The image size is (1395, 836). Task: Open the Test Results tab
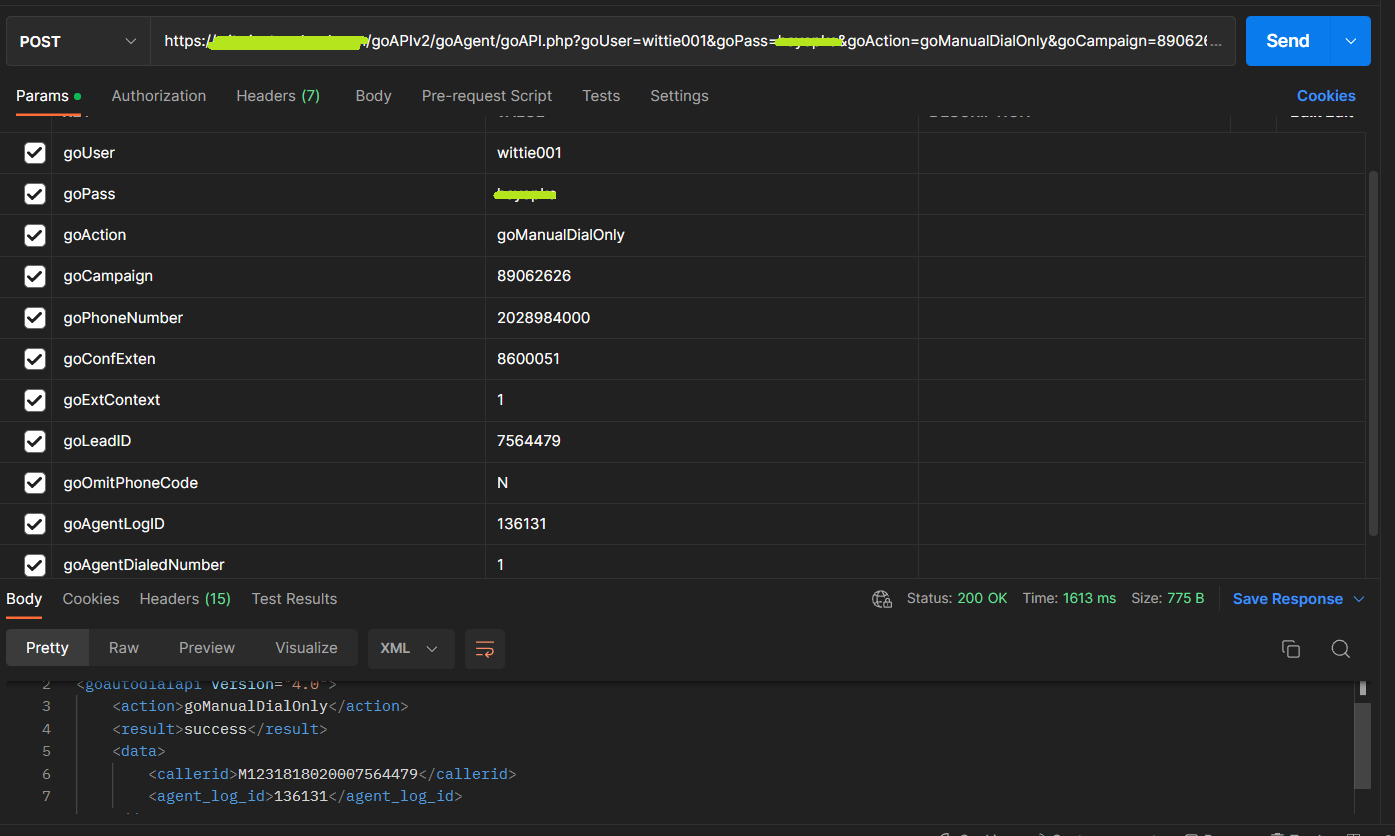pos(294,599)
